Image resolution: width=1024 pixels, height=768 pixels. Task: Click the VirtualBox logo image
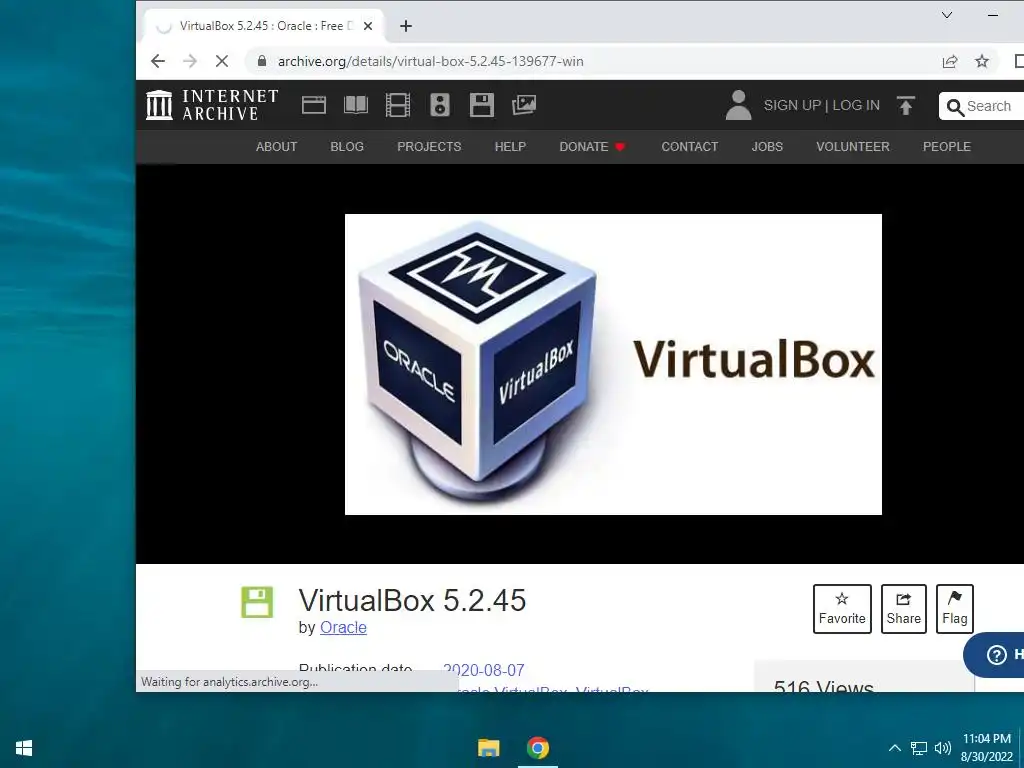point(613,364)
